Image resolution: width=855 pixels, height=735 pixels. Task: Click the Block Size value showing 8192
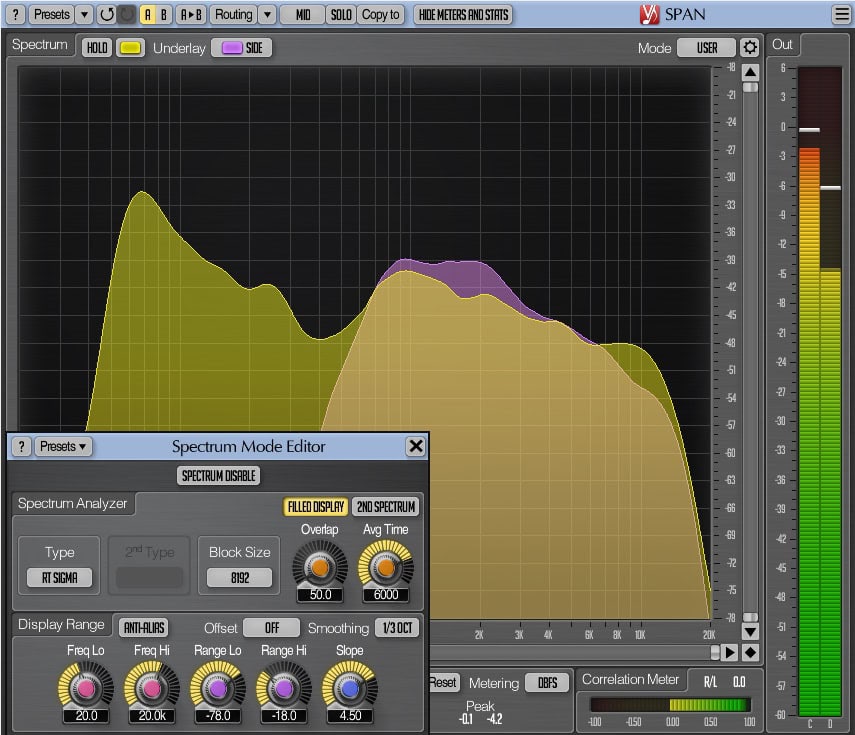click(x=239, y=577)
